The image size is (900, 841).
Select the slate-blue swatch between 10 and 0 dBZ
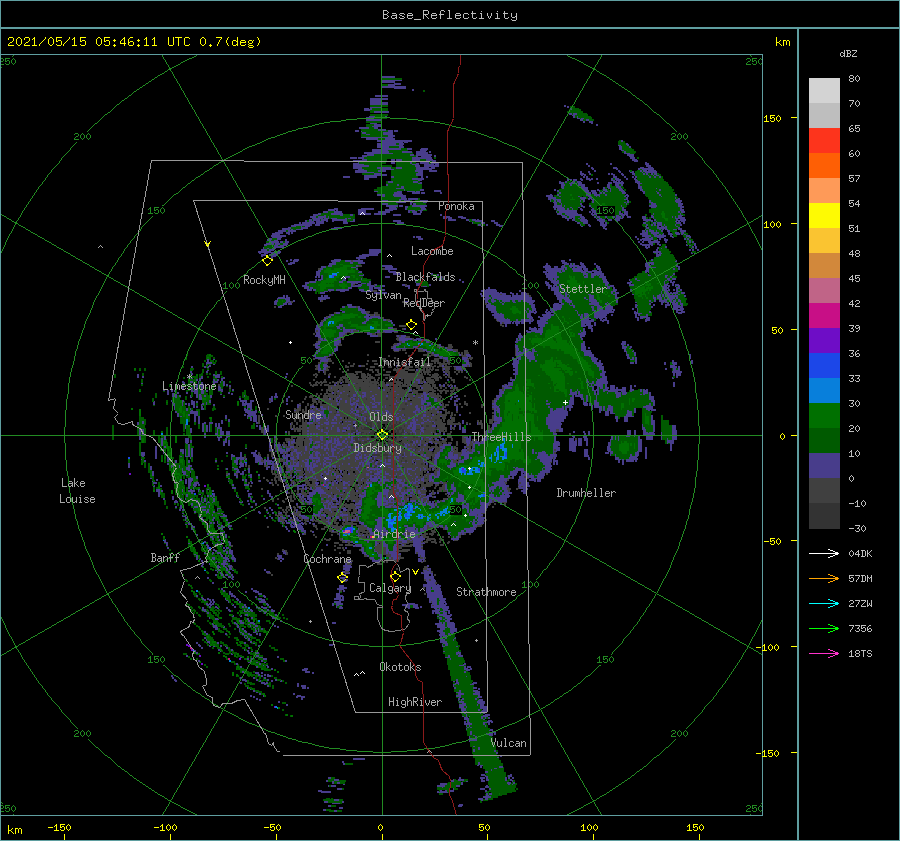[824, 466]
